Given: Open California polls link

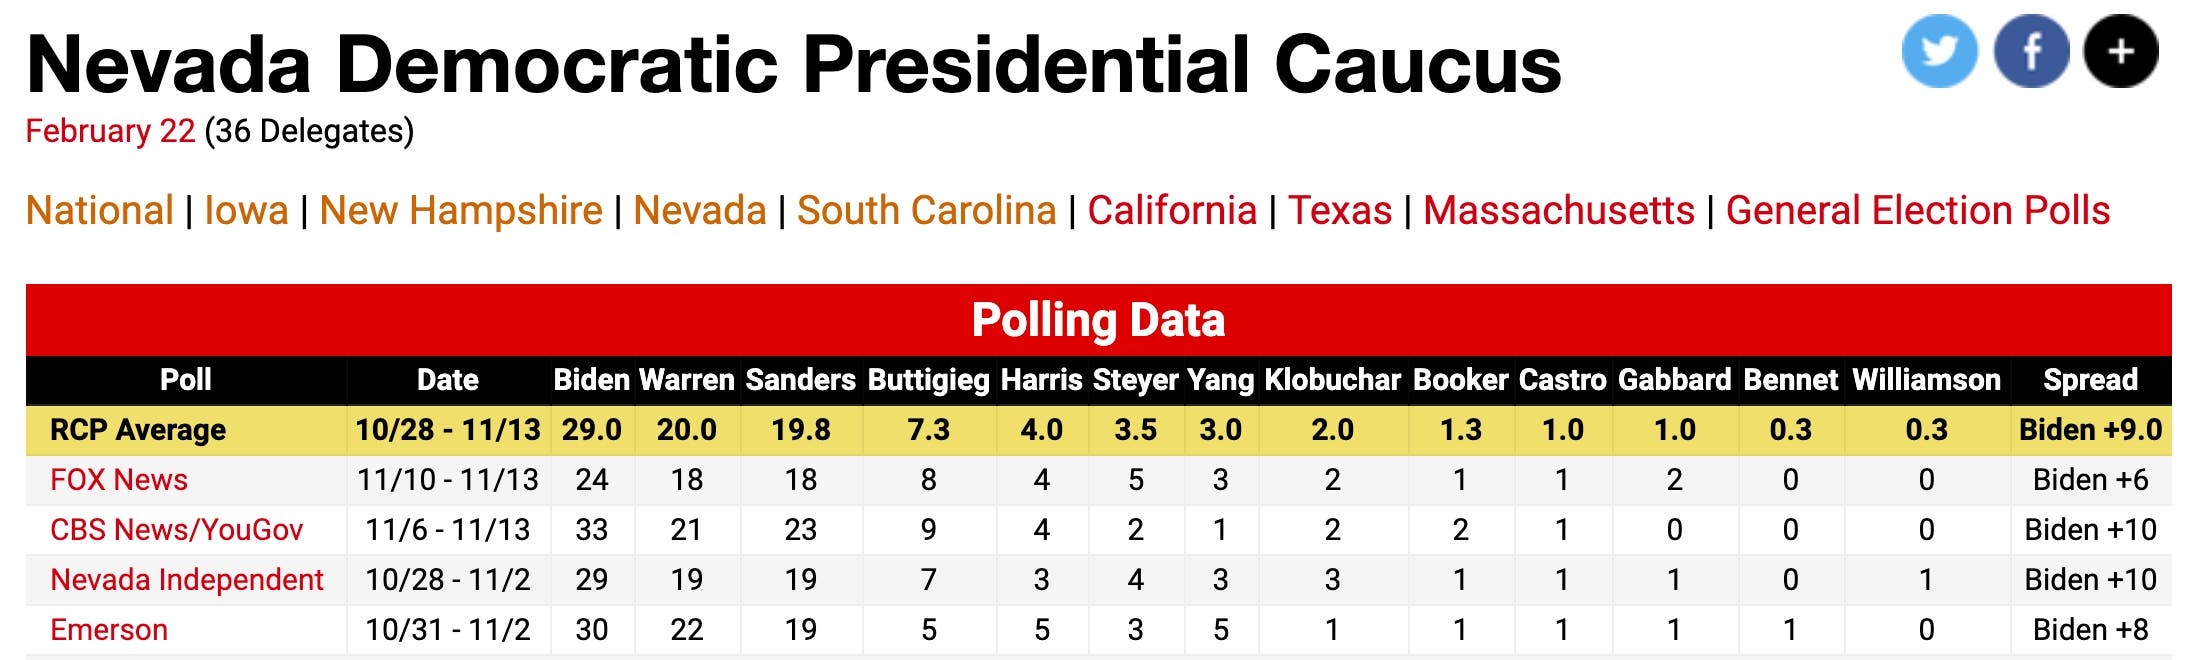Looking at the screenshot, I should click(1171, 211).
